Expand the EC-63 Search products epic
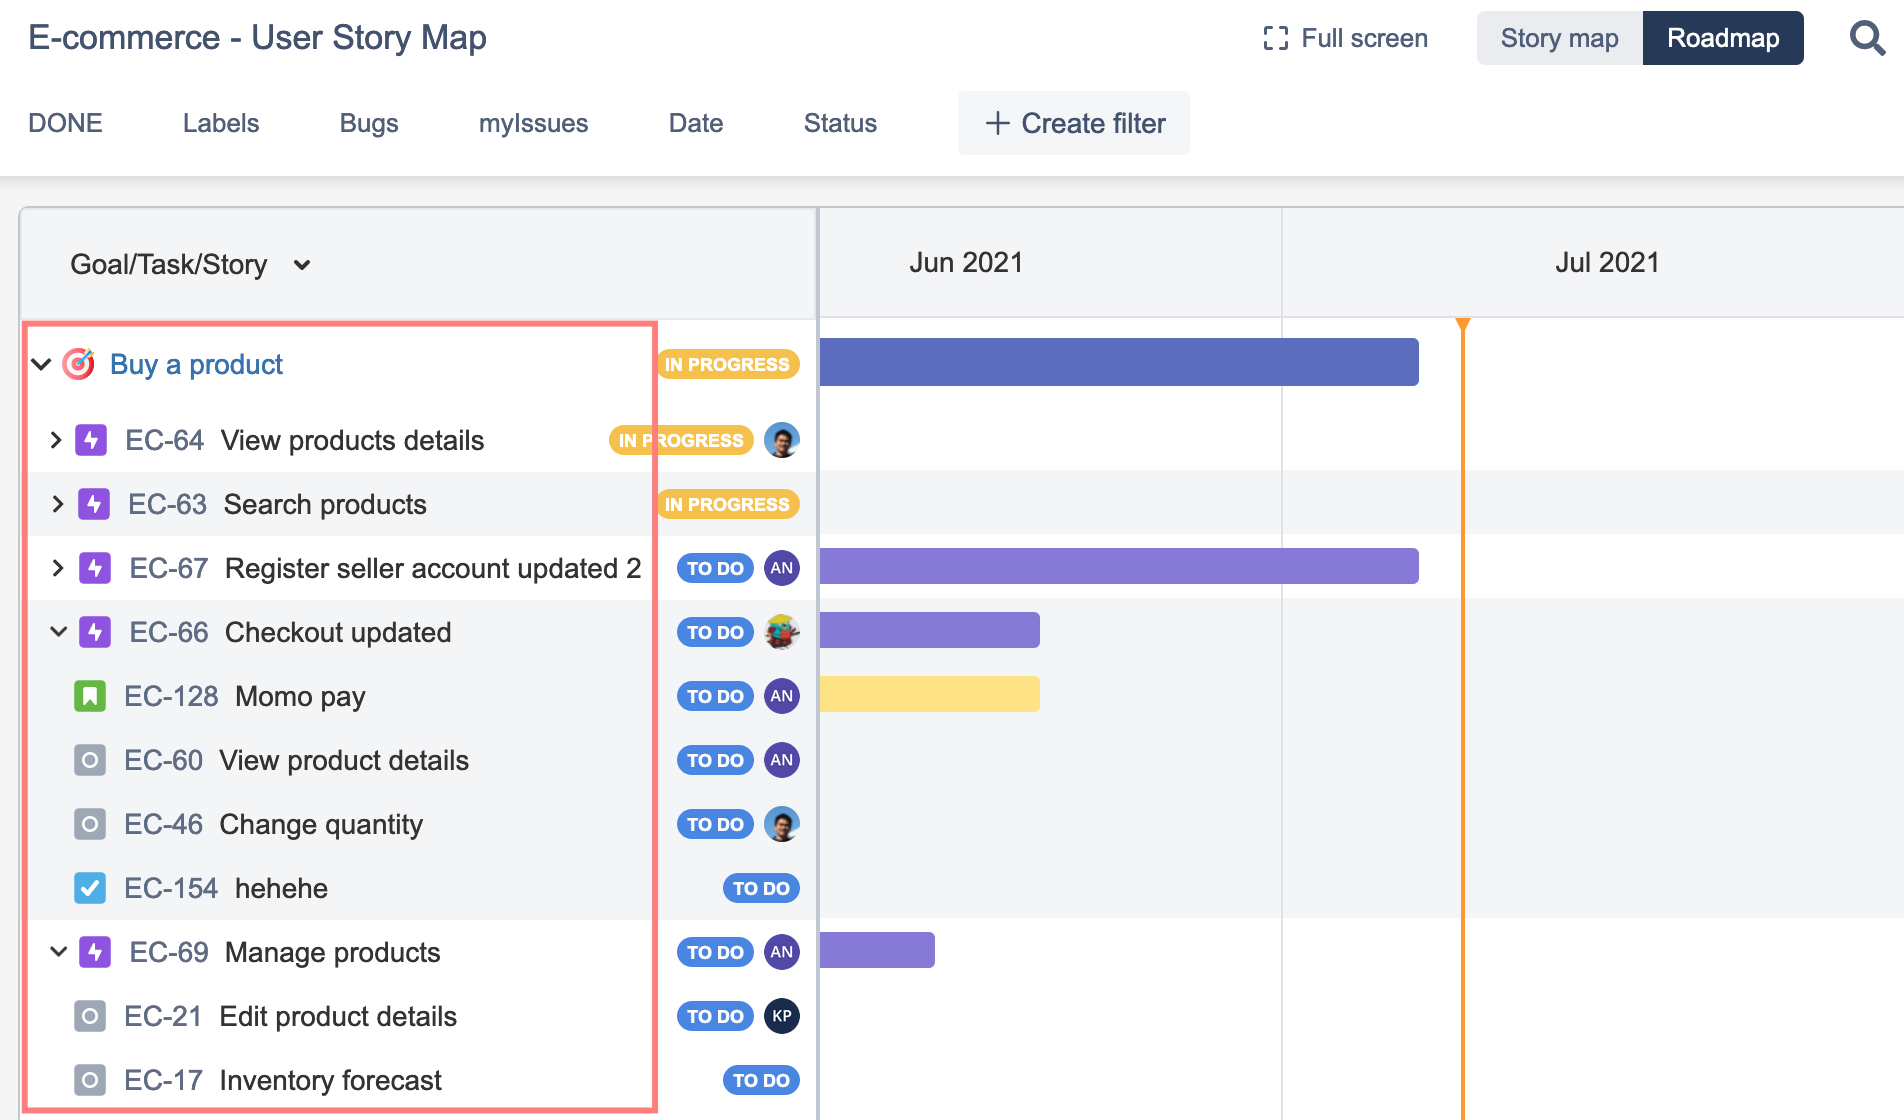This screenshot has width=1904, height=1120. 58,504
